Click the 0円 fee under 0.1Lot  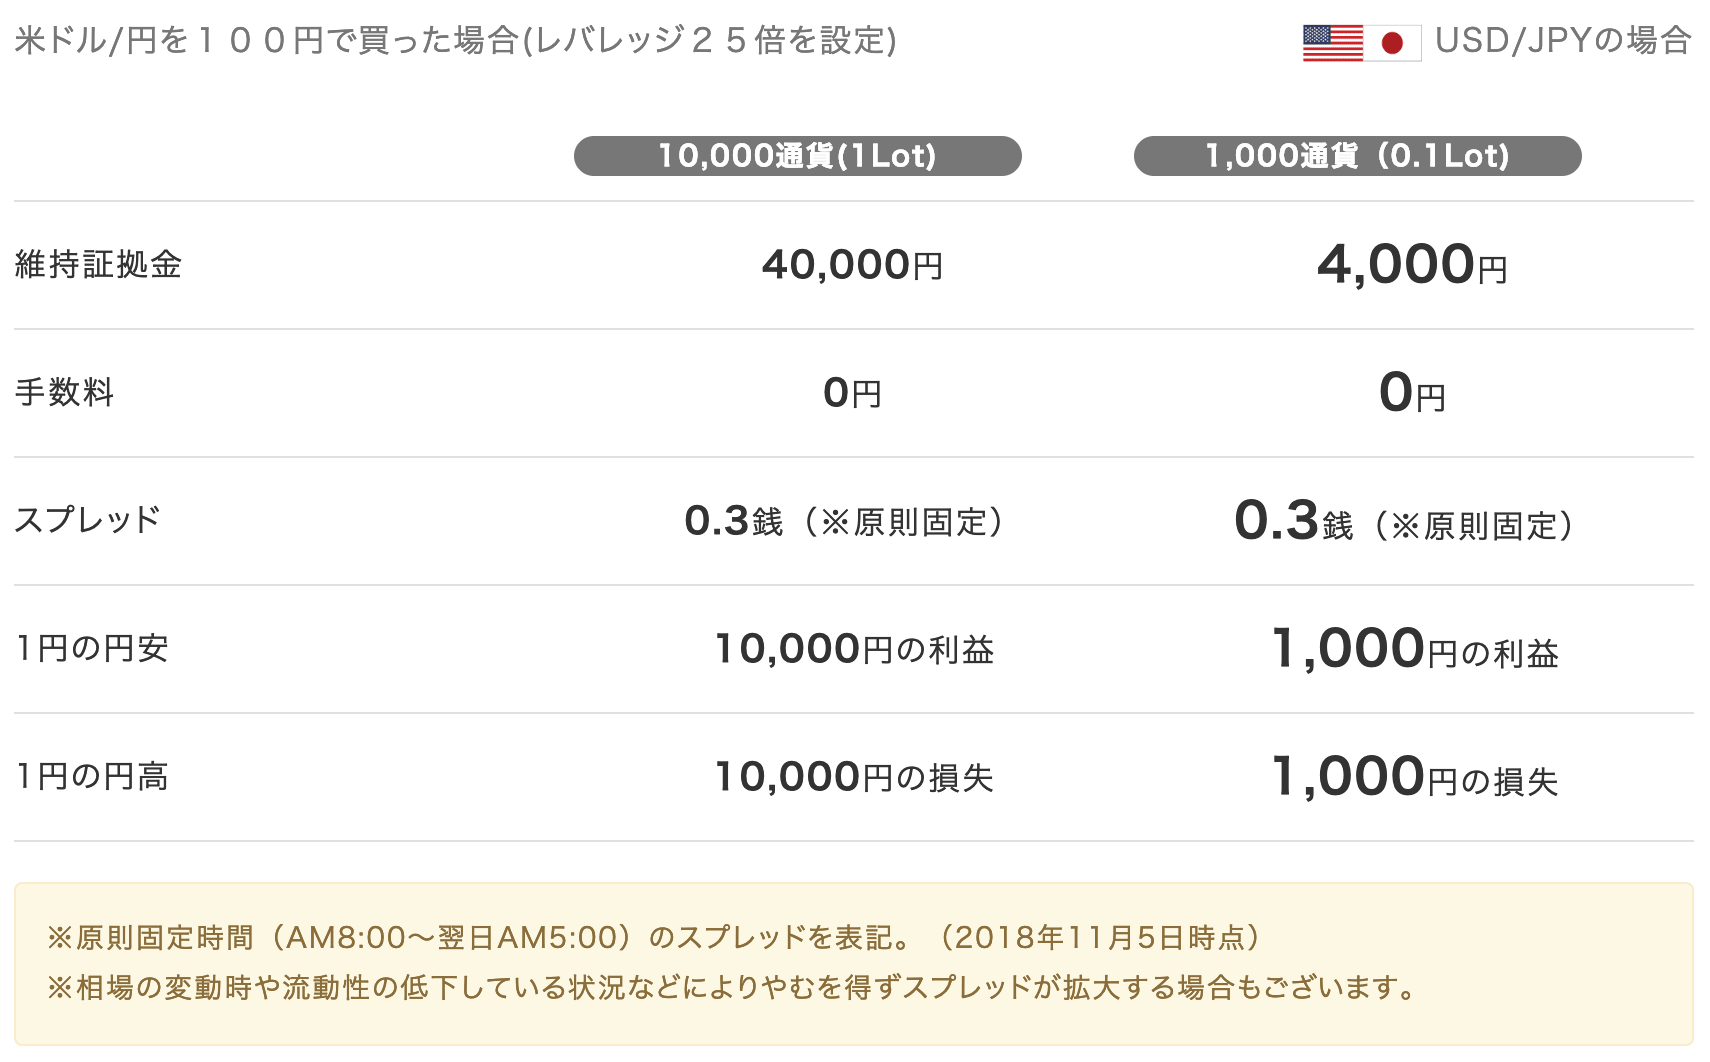point(1412,393)
